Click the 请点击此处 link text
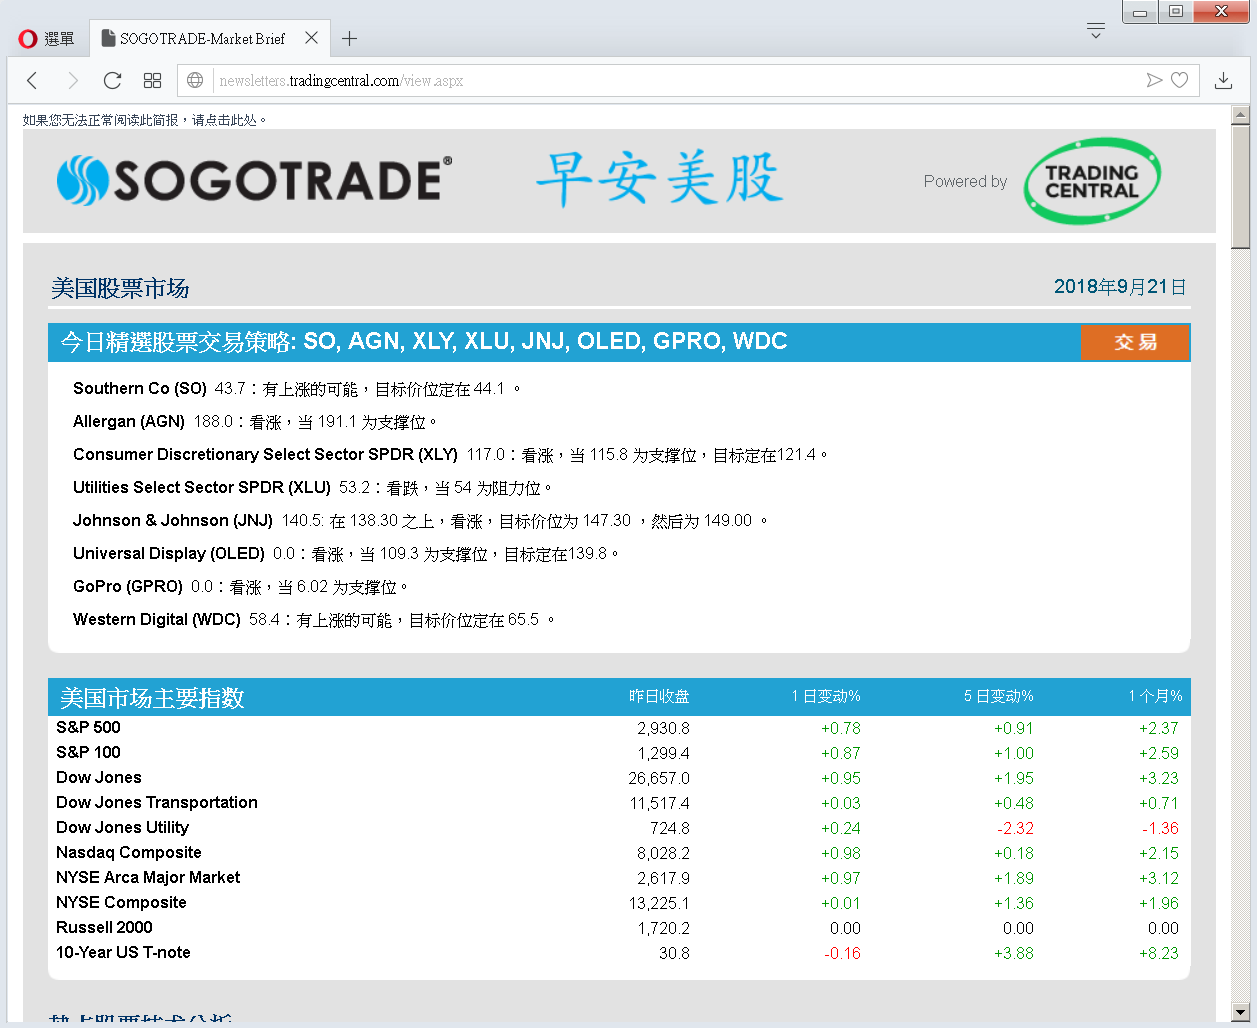The width and height of the screenshot is (1257, 1028). [225, 120]
